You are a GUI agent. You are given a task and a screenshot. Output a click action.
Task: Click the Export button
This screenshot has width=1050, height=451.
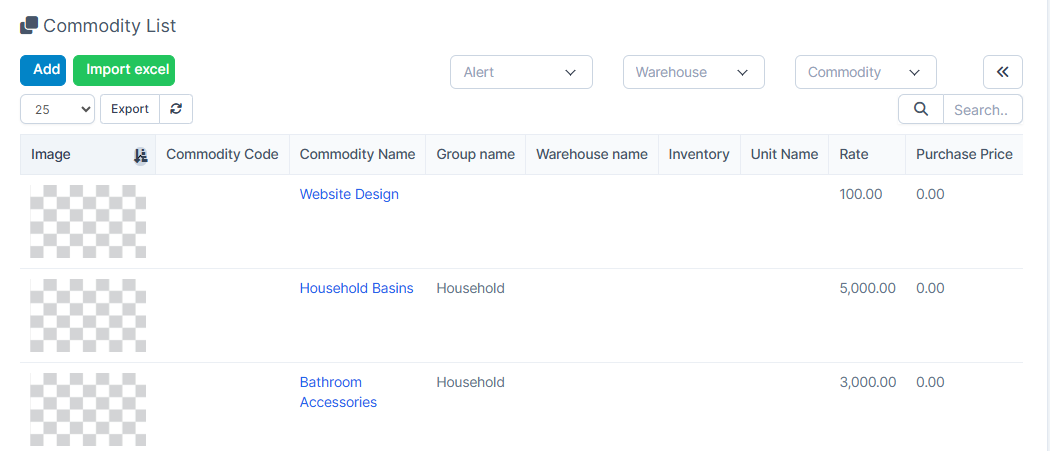(x=129, y=109)
